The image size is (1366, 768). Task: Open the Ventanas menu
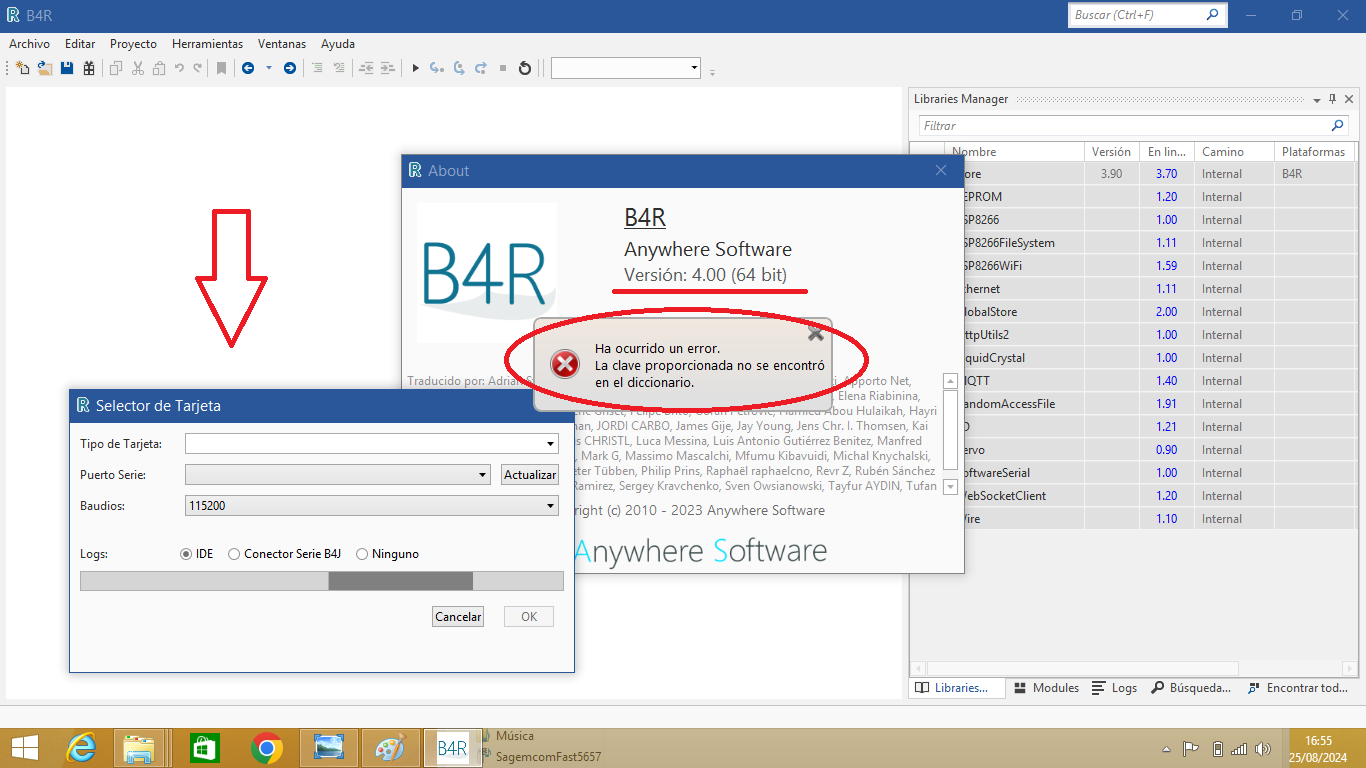click(x=282, y=44)
